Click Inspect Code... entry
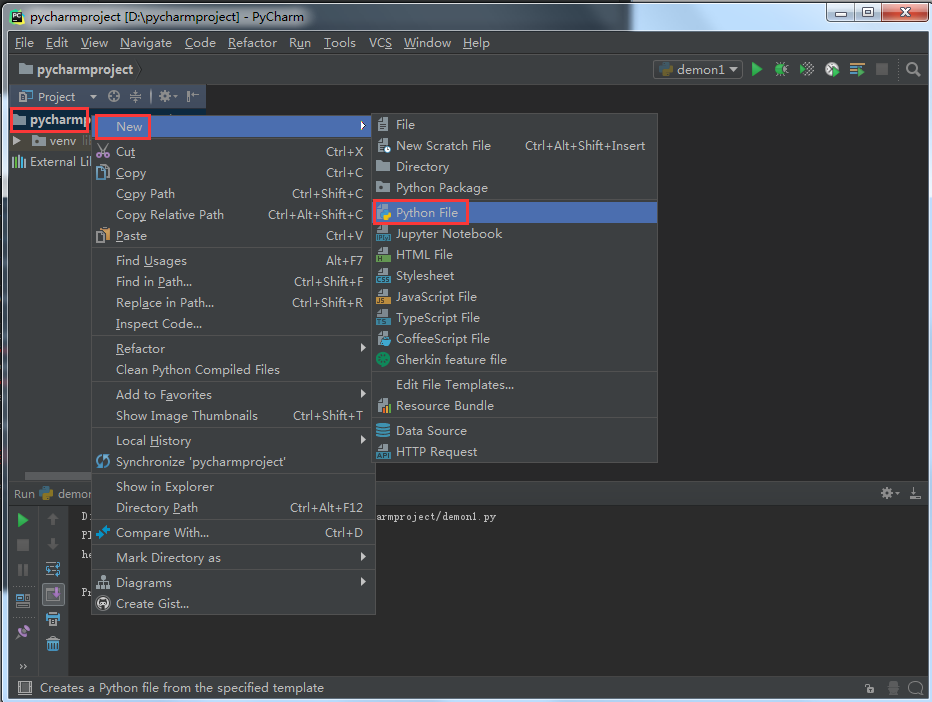Viewport: 932px width, 702px height. [x=233, y=324]
